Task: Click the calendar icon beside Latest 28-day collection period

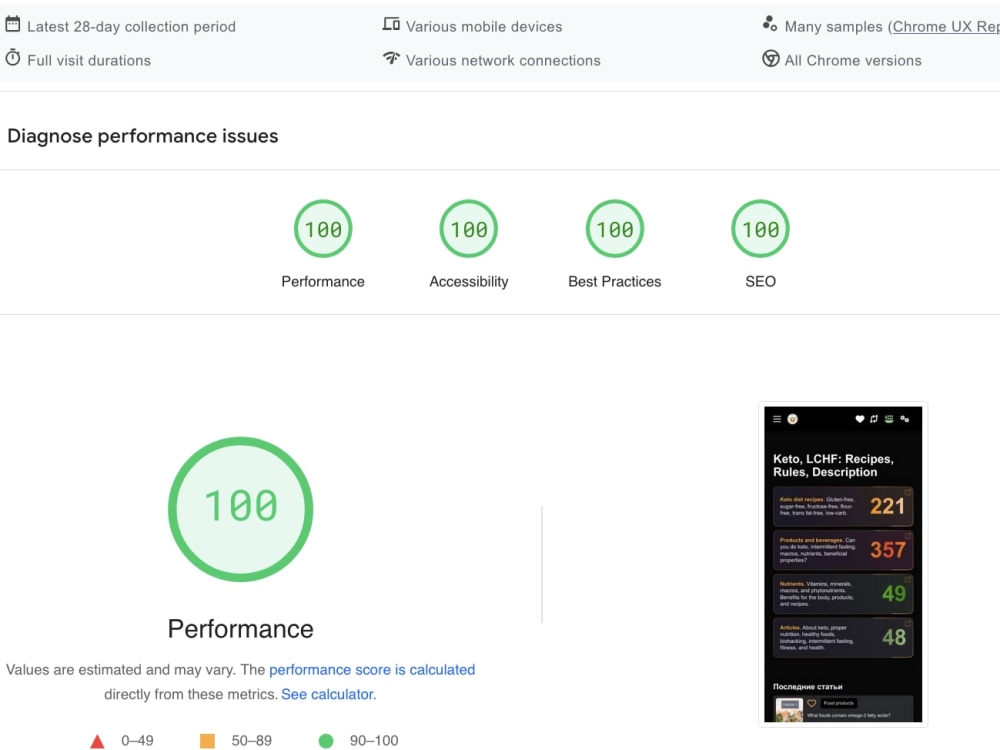Action: 13,24
